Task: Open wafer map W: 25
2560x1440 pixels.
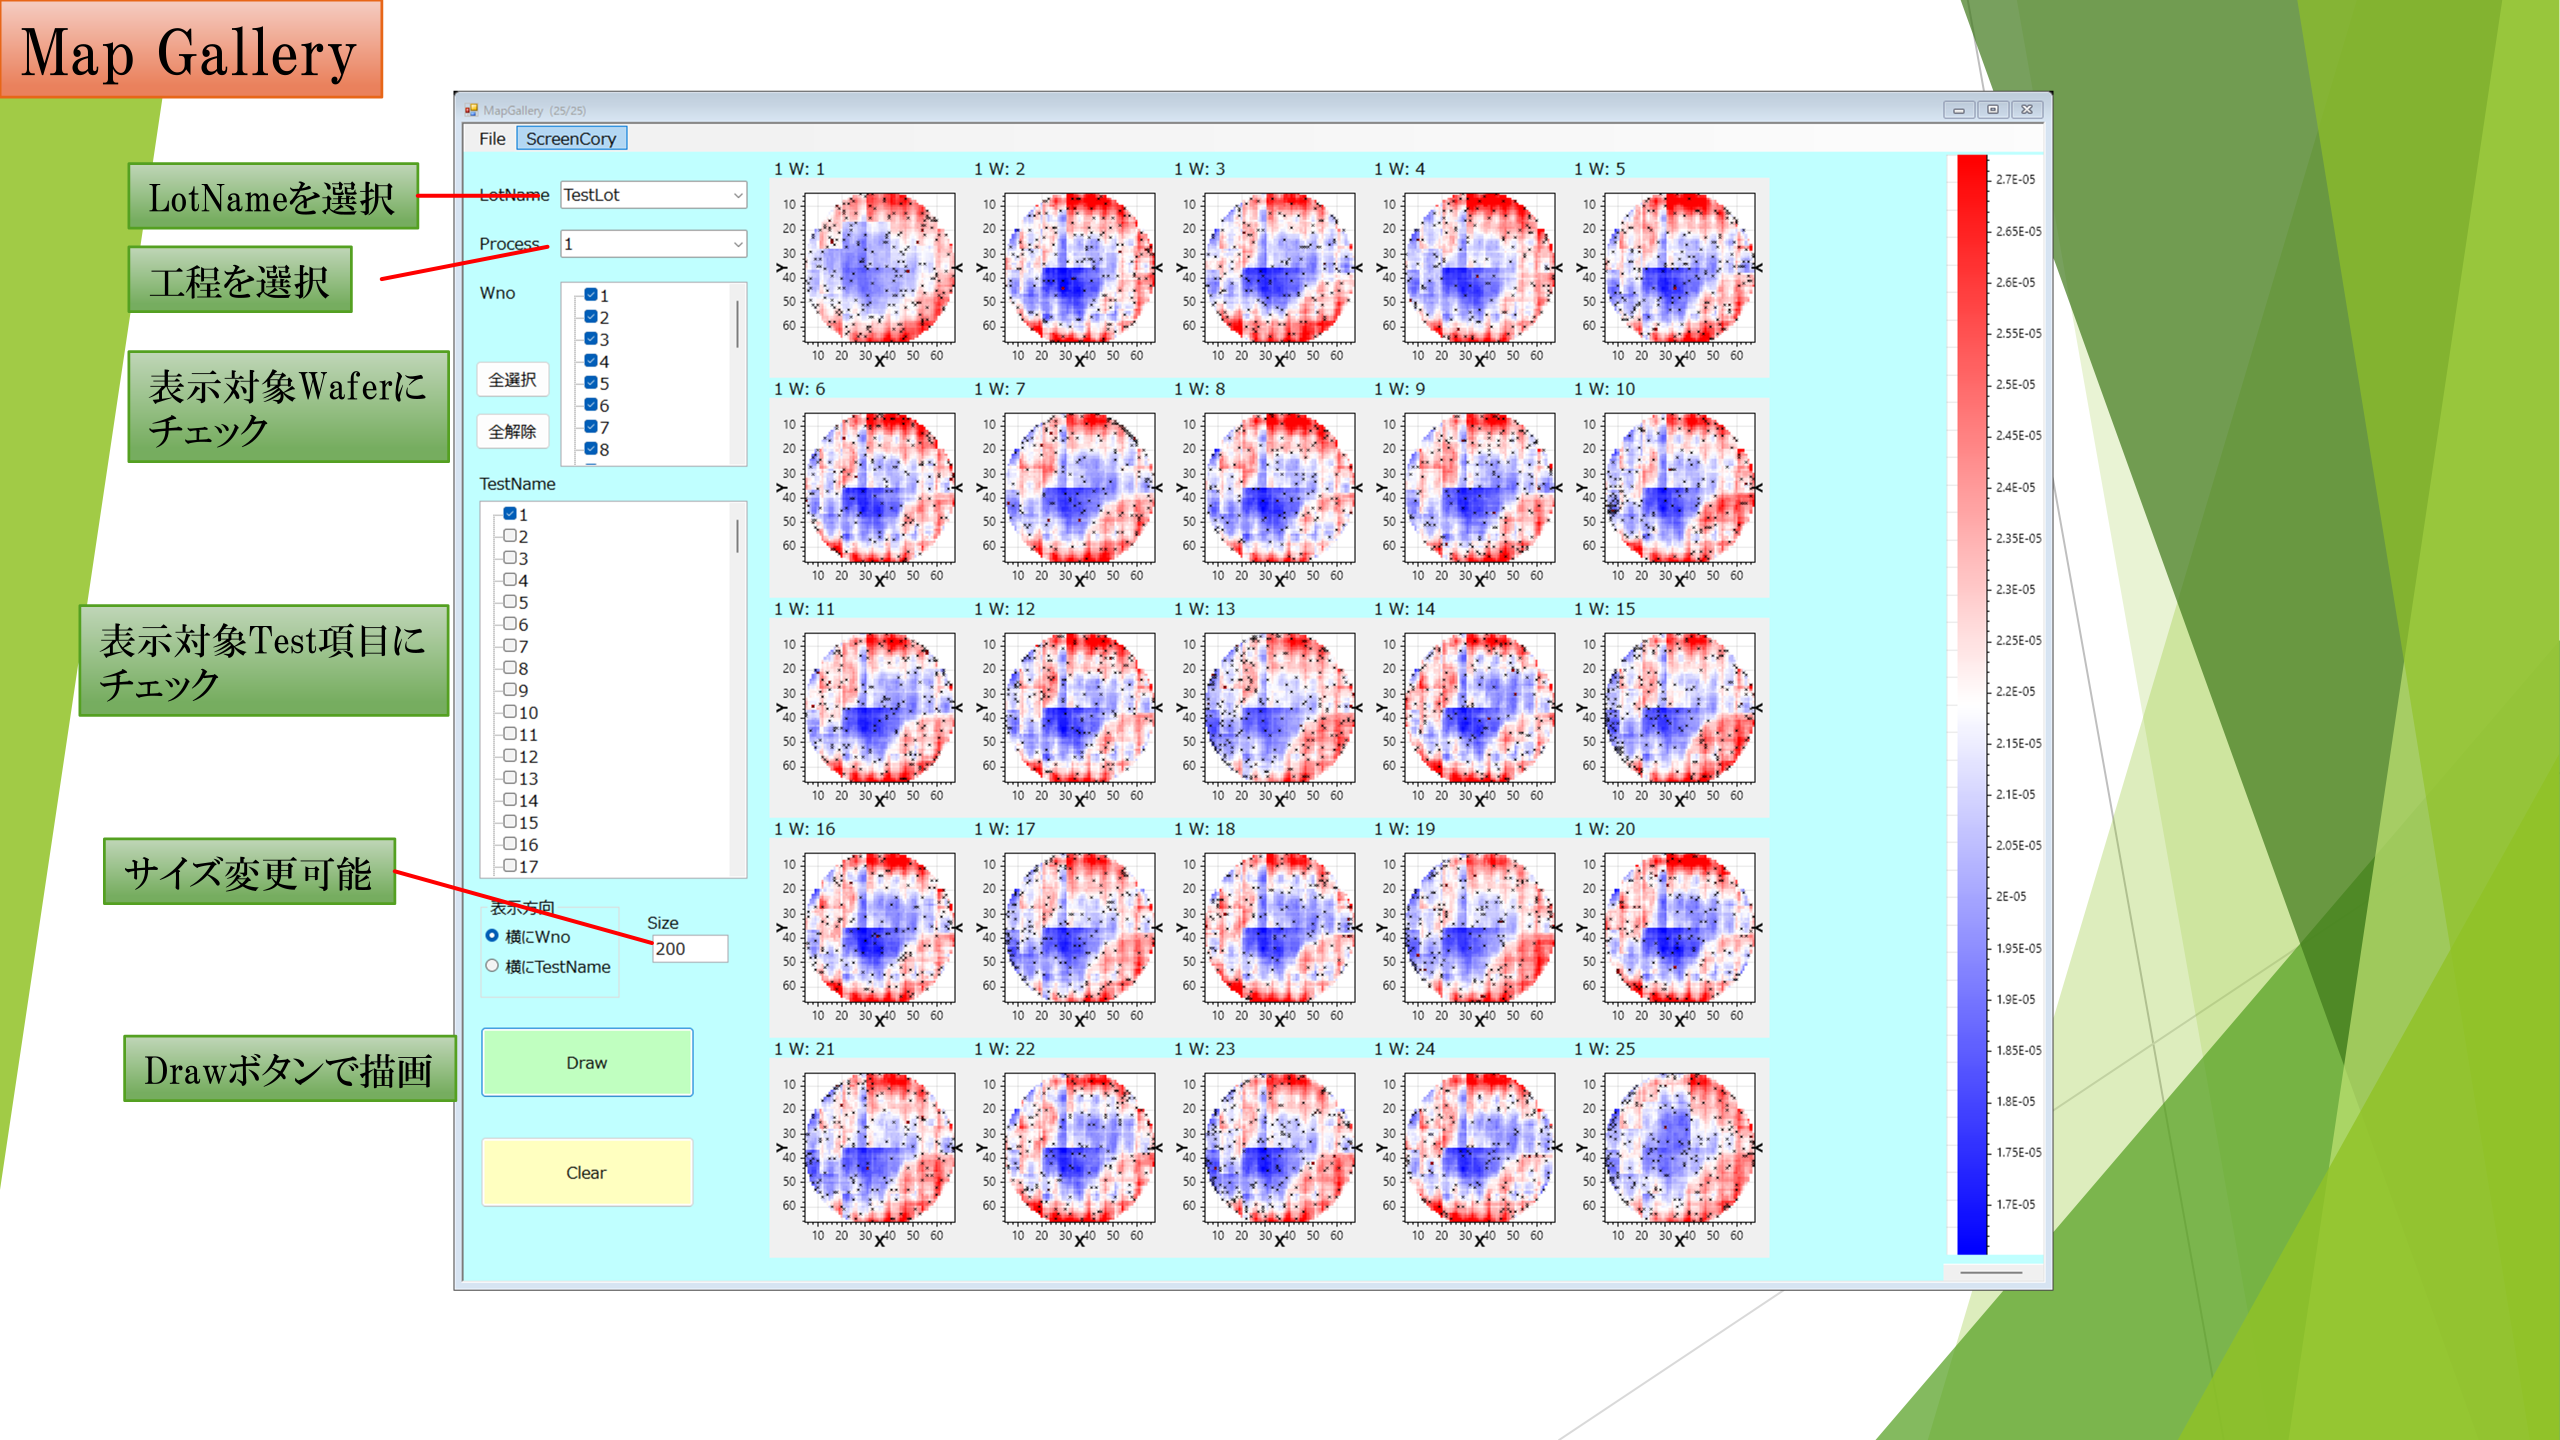Action: [1679, 1148]
